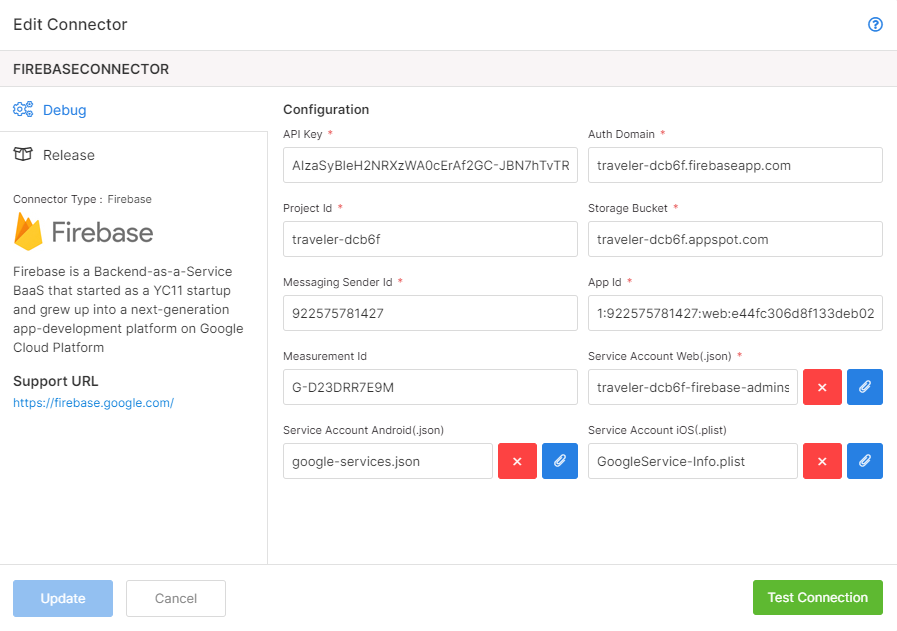Attach a Service Account iOS plist file

tap(864, 461)
